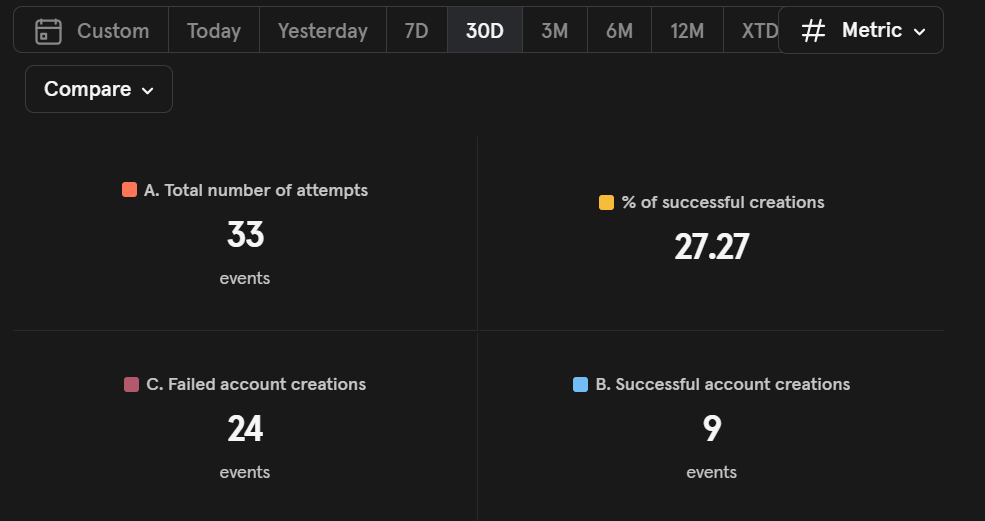Click the pink swatch for Failed account creations

[x=131, y=385]
